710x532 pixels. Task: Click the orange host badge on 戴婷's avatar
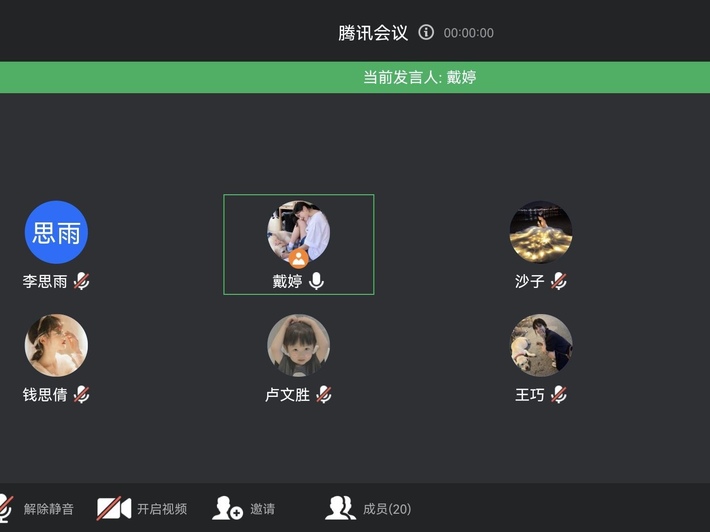298,259
